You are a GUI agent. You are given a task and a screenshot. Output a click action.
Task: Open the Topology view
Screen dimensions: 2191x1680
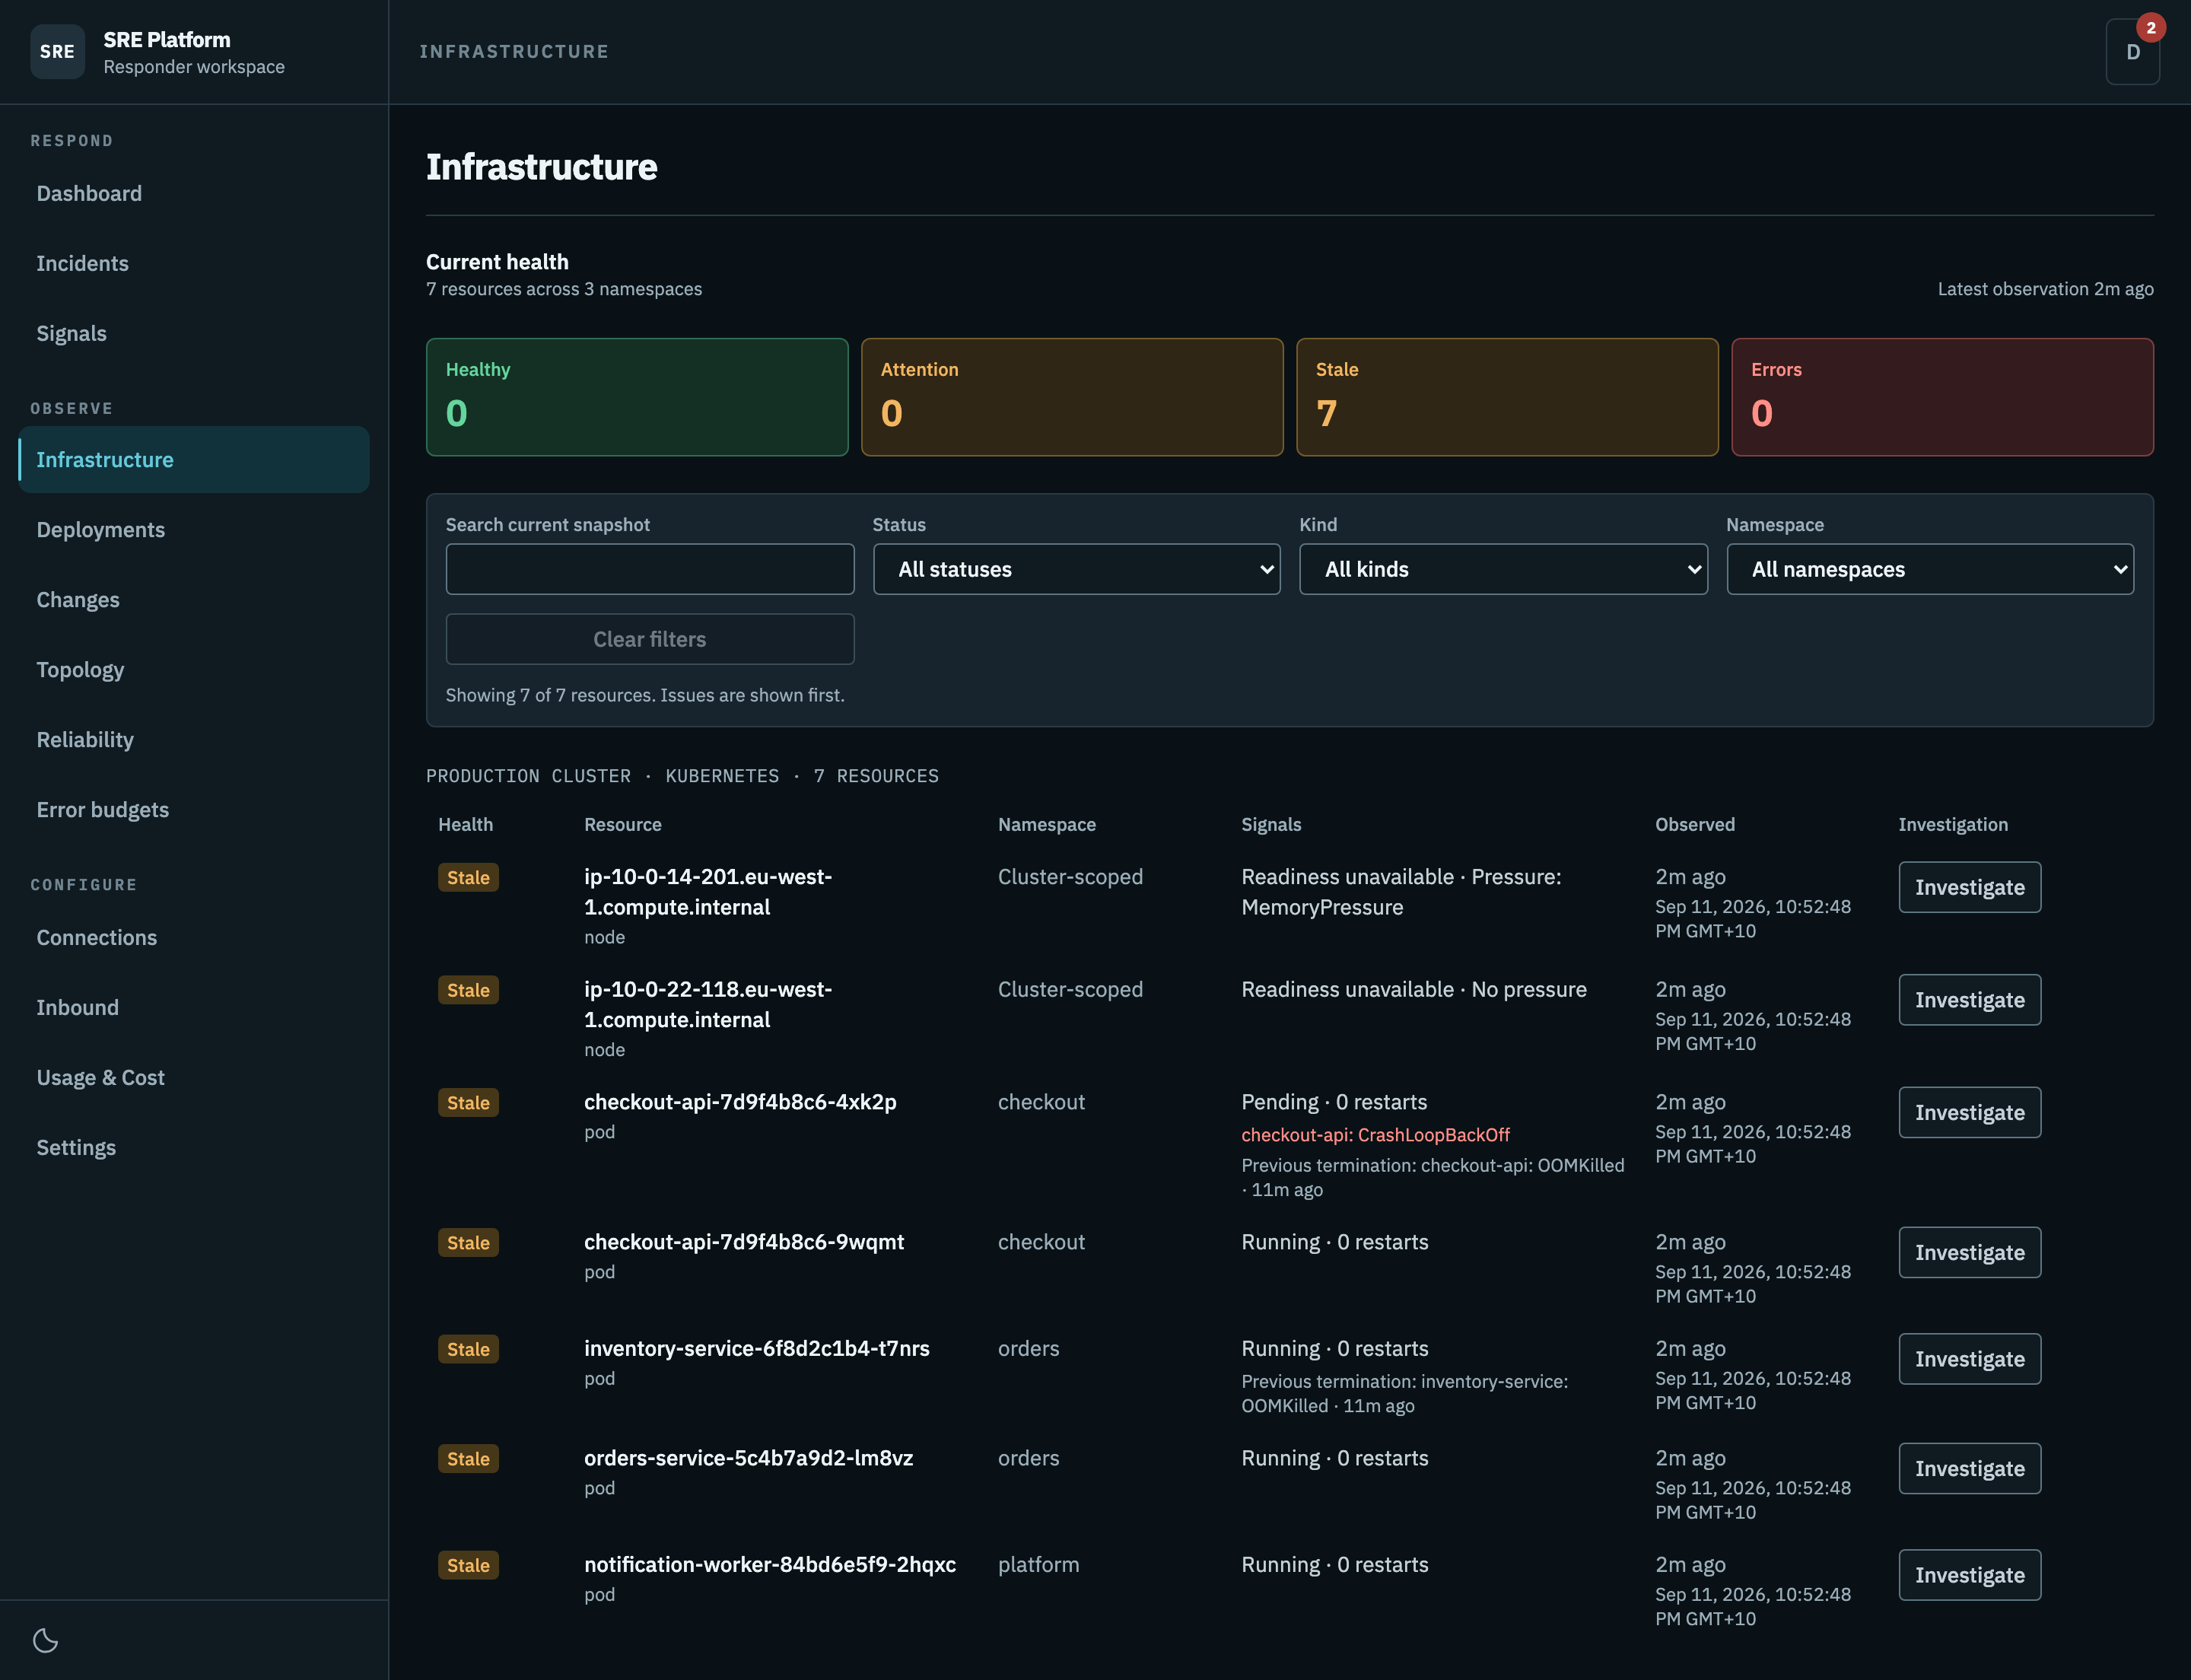click(x=194, y=669)
